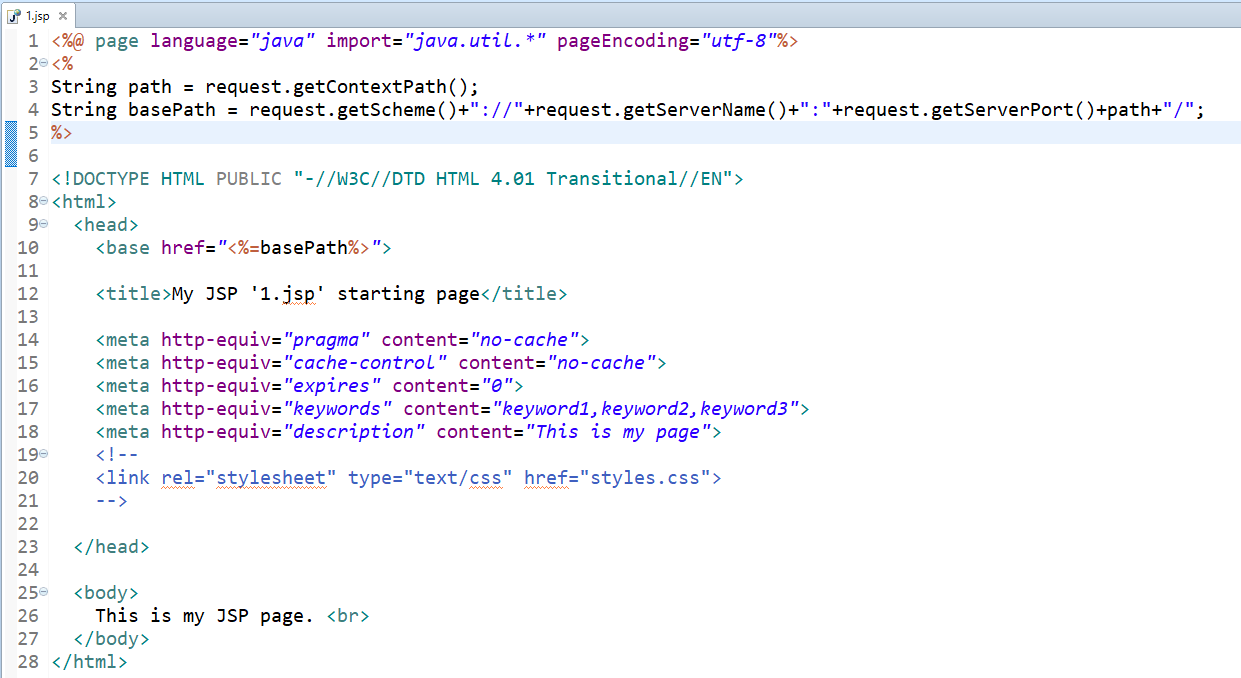Viewport: 1241px width, 678px height.
Task: Click the "description" http-equiv value
Action: [353, 432]
